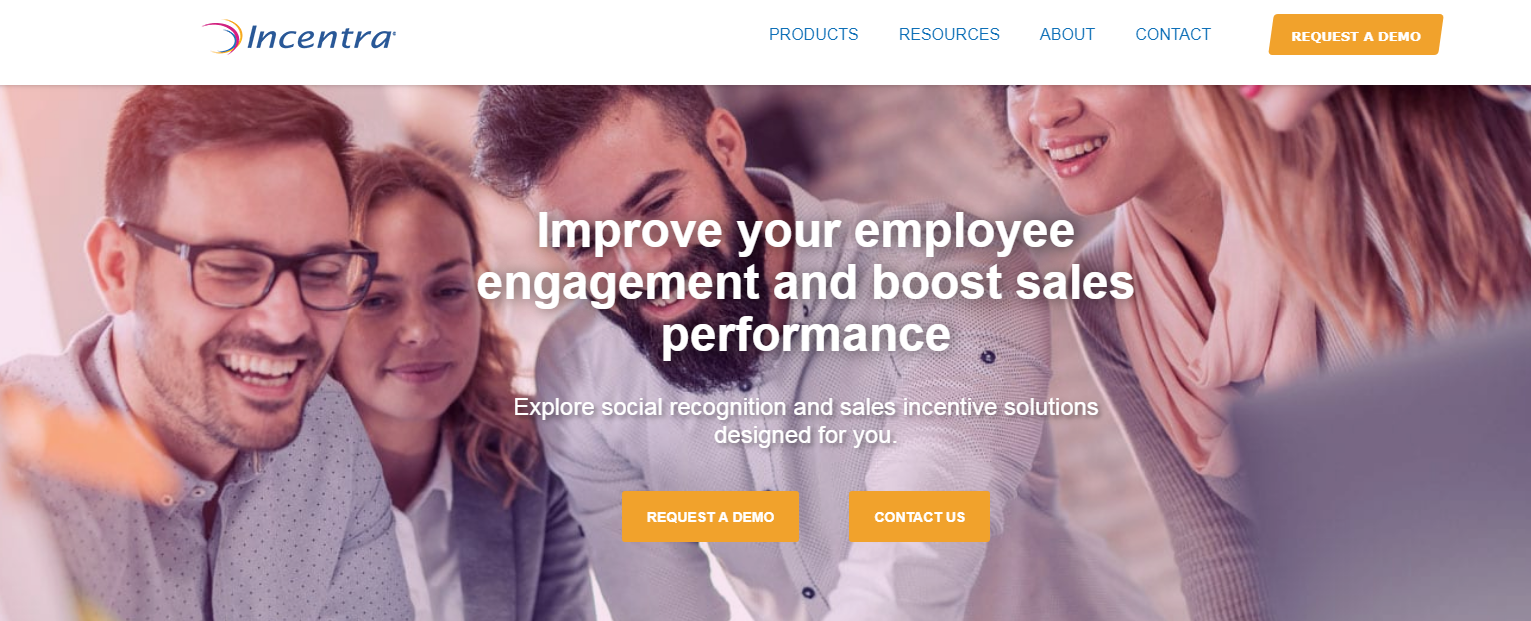Click the word 'performance' in the headline
Viewport: 1531px width, 621px height.
pyautogui.click(x=805, y=335)
